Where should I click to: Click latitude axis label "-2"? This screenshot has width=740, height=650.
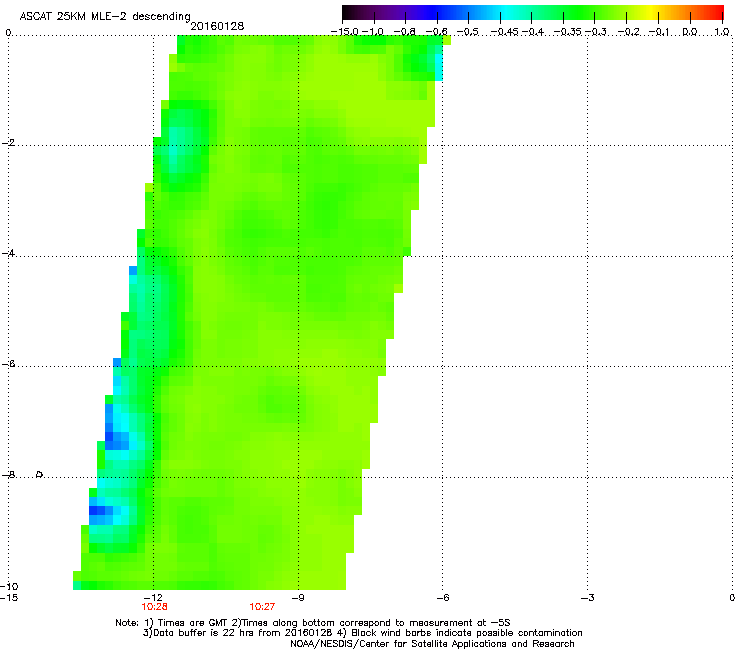point(9,143)
